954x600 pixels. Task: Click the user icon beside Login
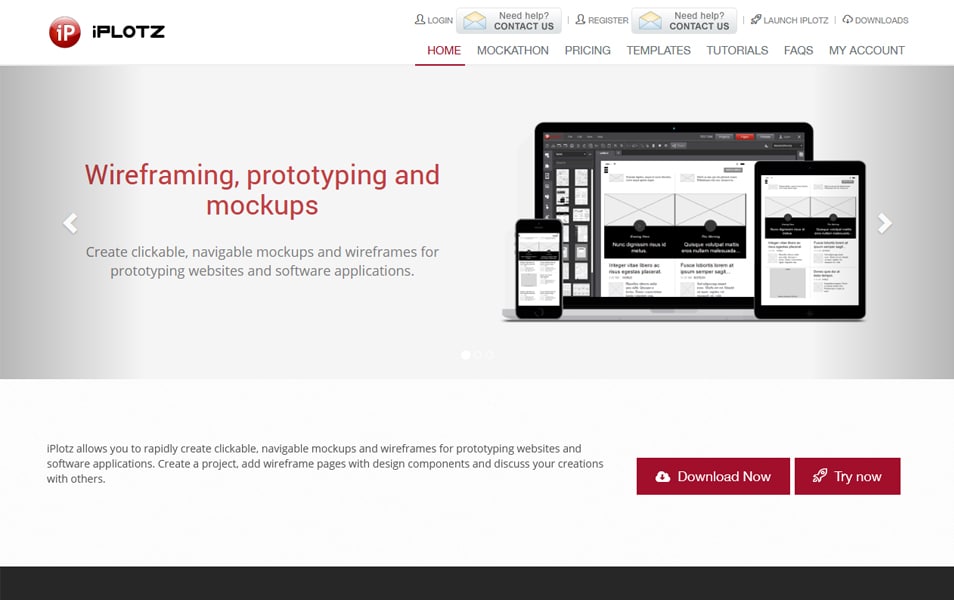pyautogui.click(x=420, y=19)
